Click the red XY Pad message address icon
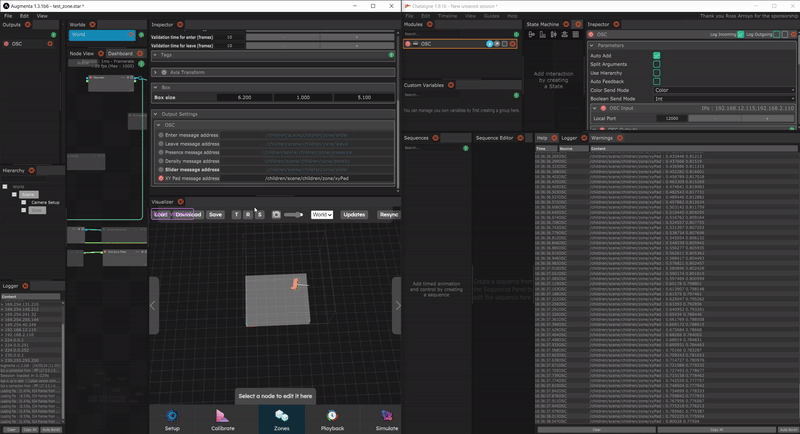 [160, 178]
